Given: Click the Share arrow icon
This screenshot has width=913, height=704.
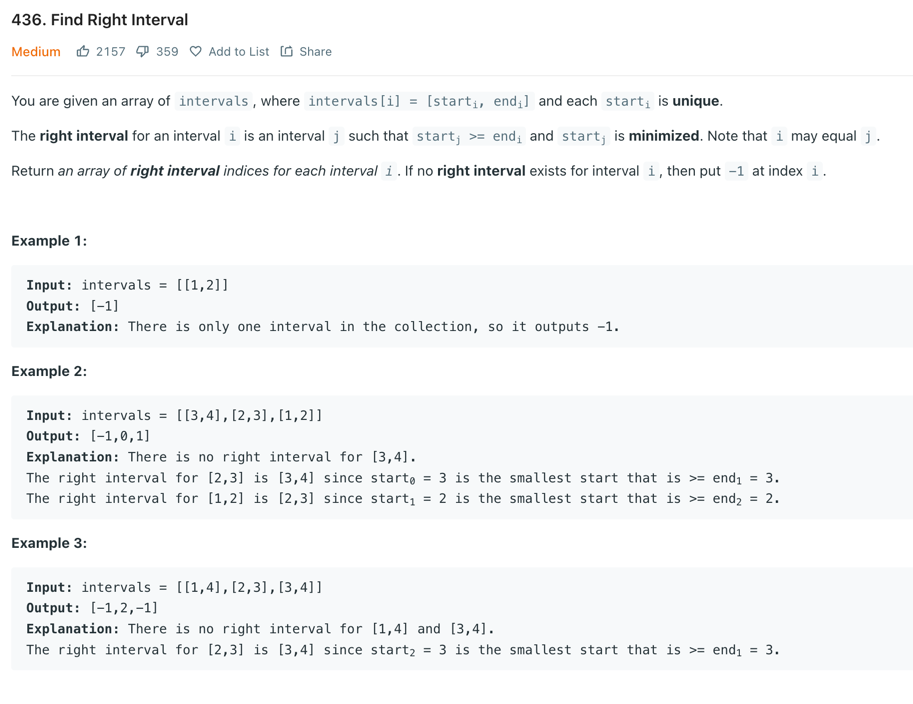Looking at the screenshot, I should (286, 51).
